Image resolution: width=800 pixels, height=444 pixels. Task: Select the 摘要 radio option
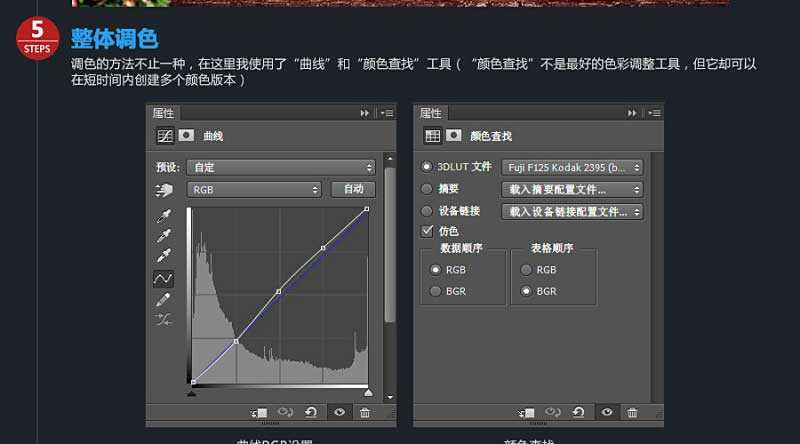point(428,189)
